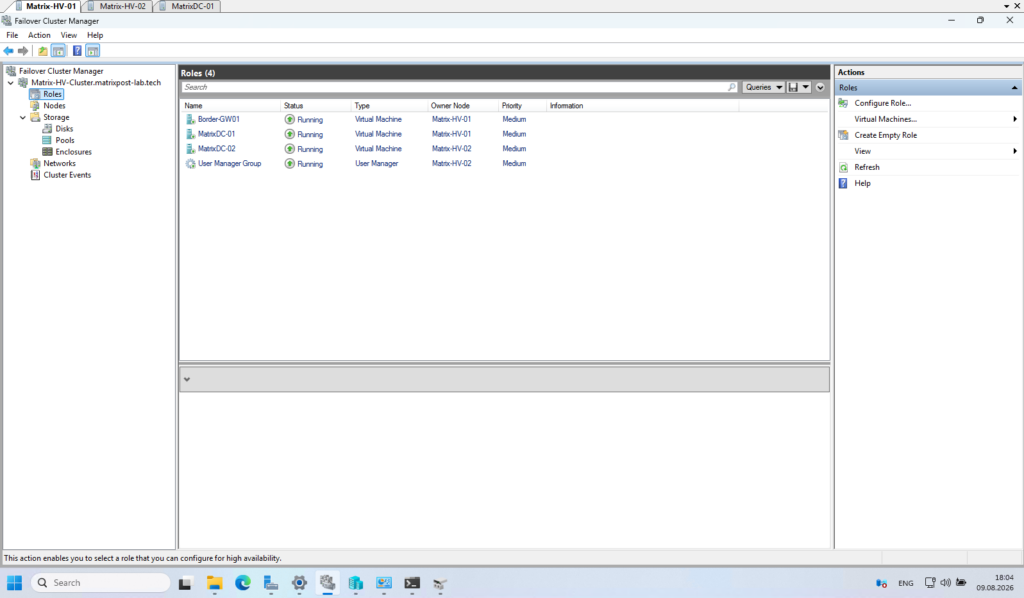Click the Running status icon for User Manager Group
The image size is (1024, 598).
pos(289,164)
